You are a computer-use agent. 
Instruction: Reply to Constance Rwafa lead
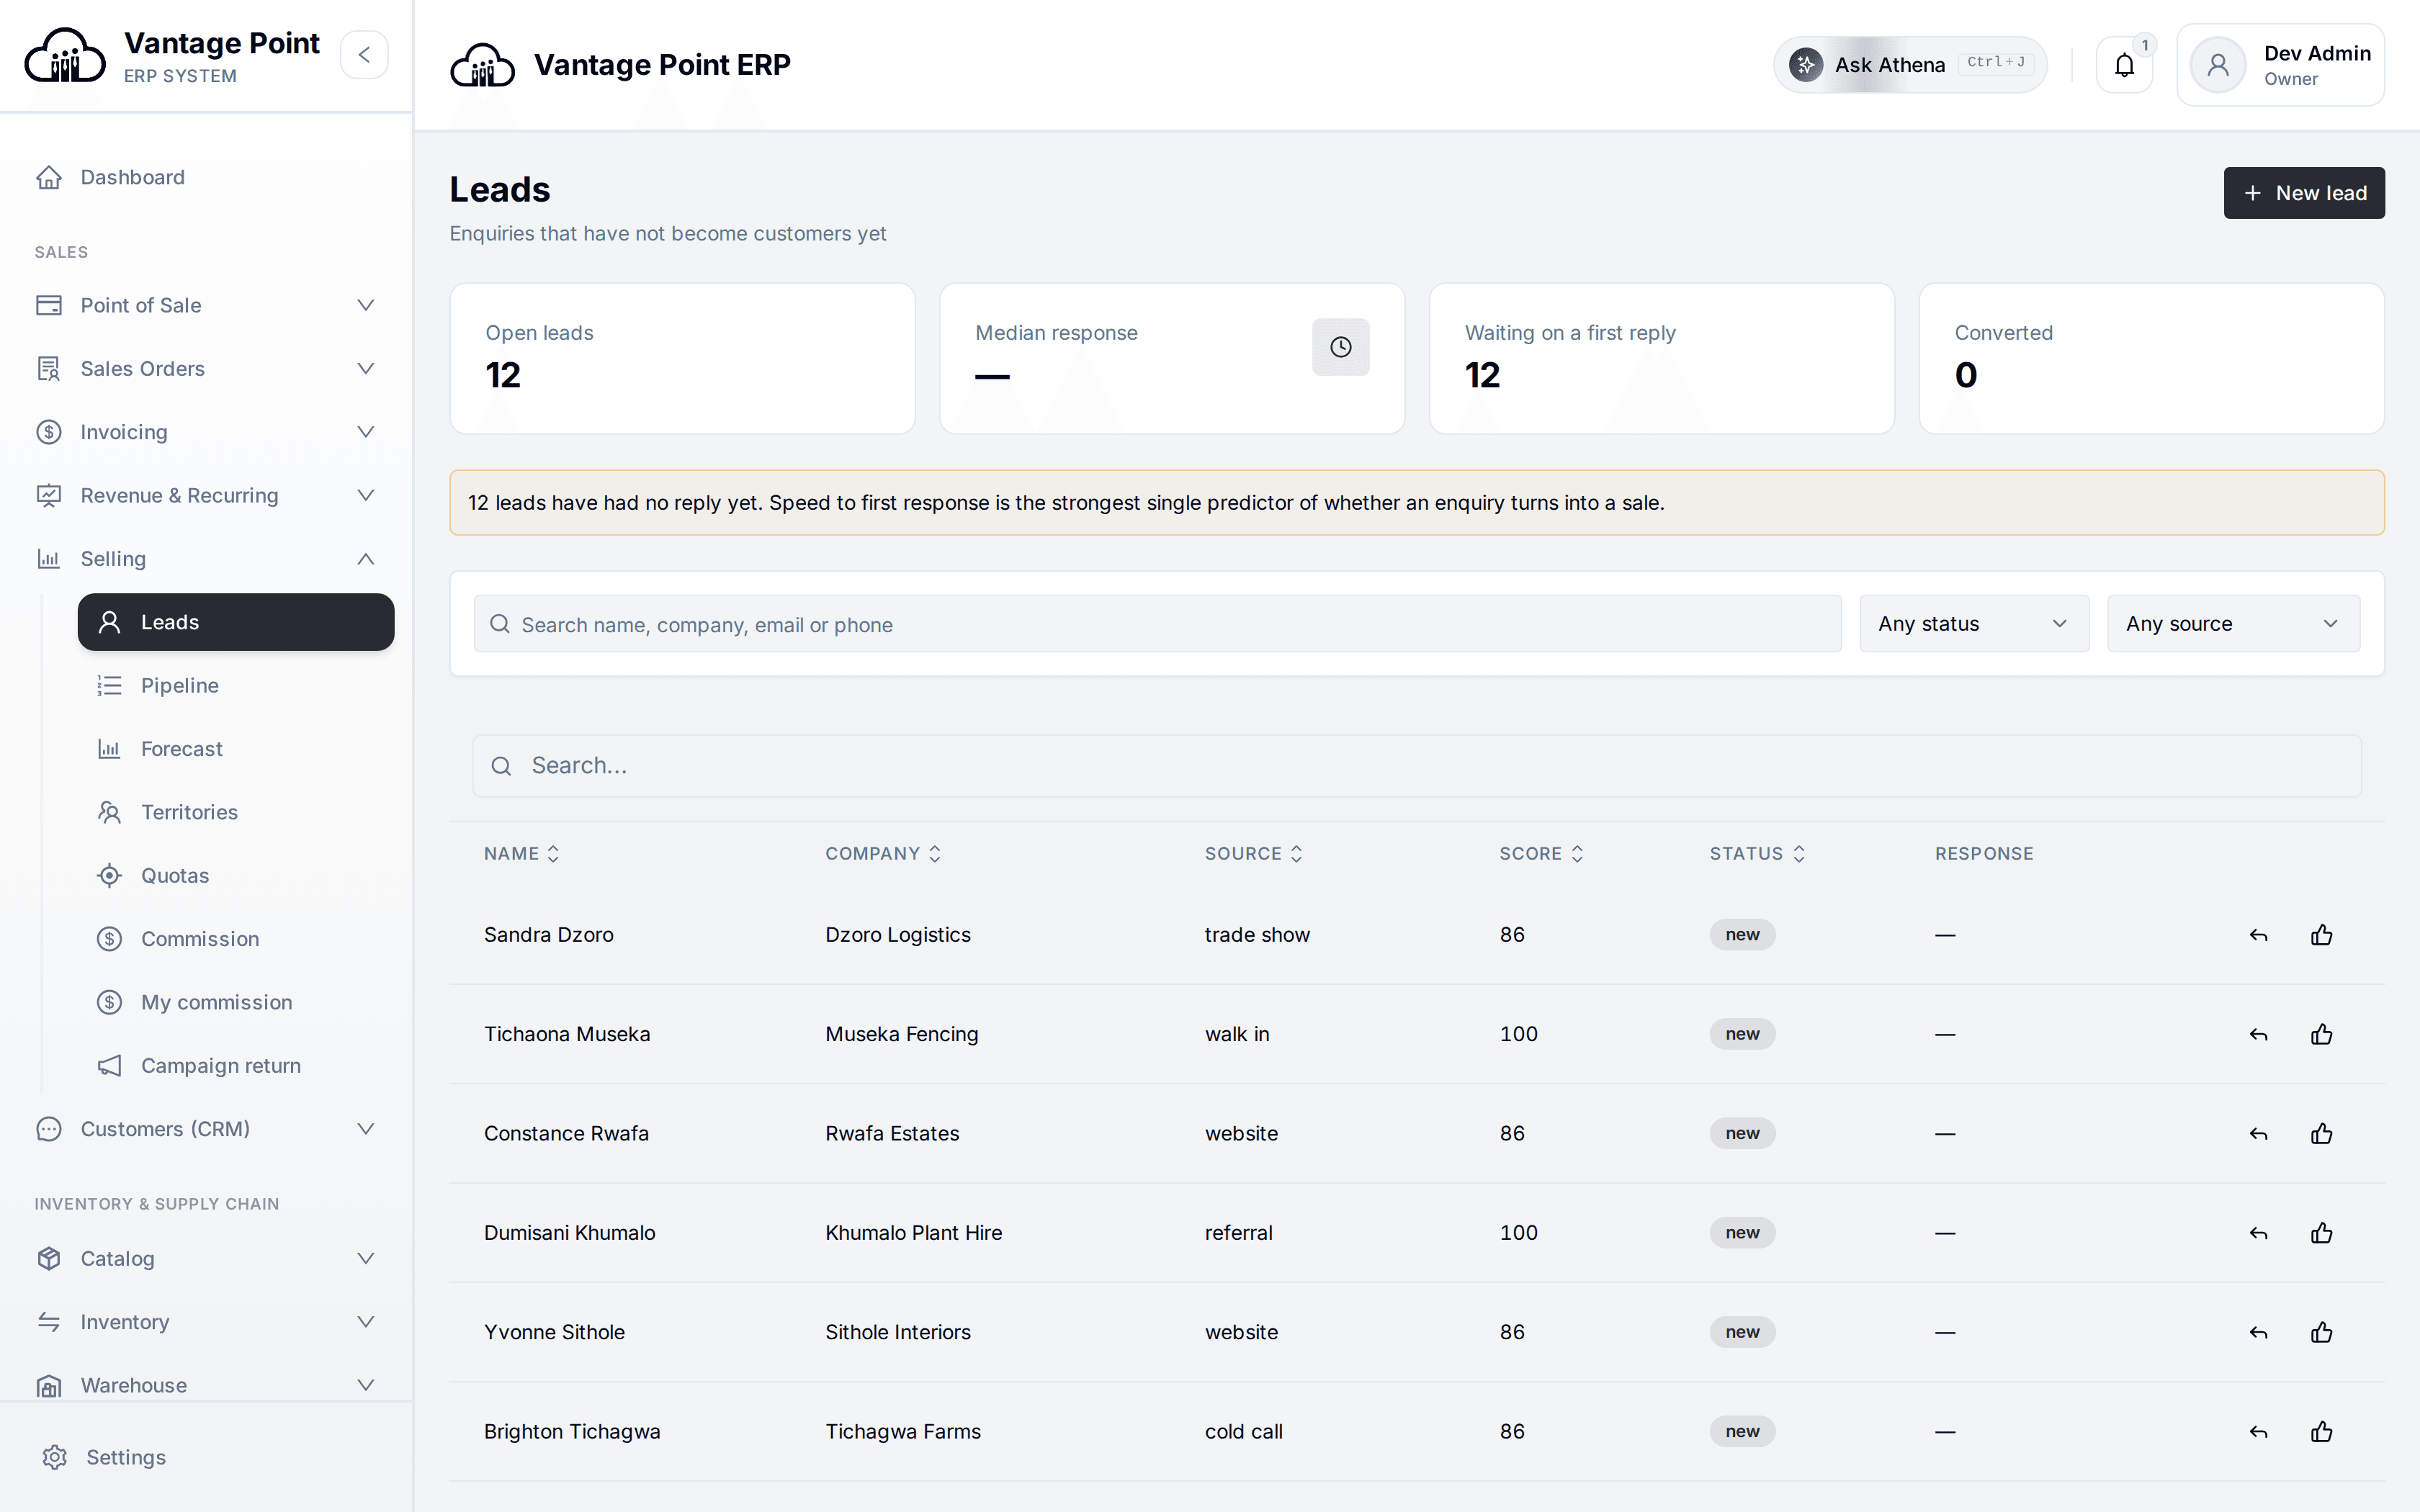click(2258, 1133)
